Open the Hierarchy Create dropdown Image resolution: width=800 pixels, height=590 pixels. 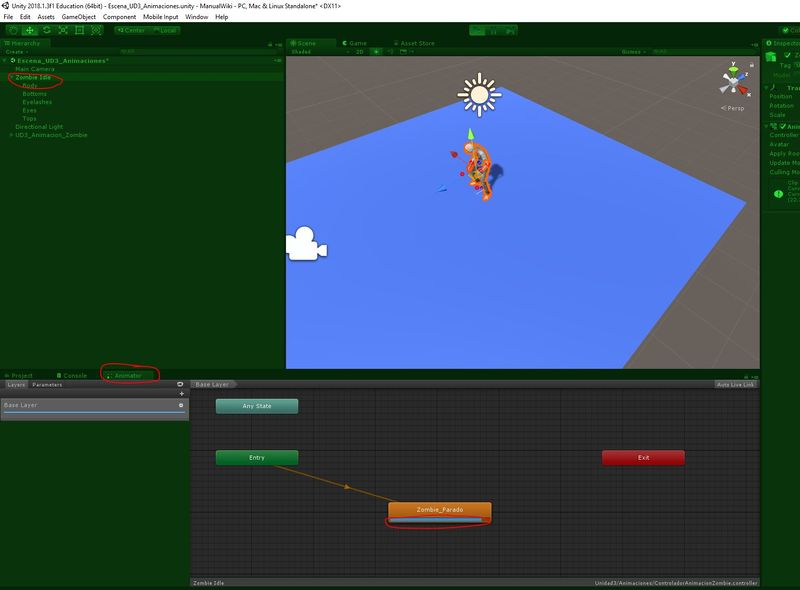click(16, 52)
